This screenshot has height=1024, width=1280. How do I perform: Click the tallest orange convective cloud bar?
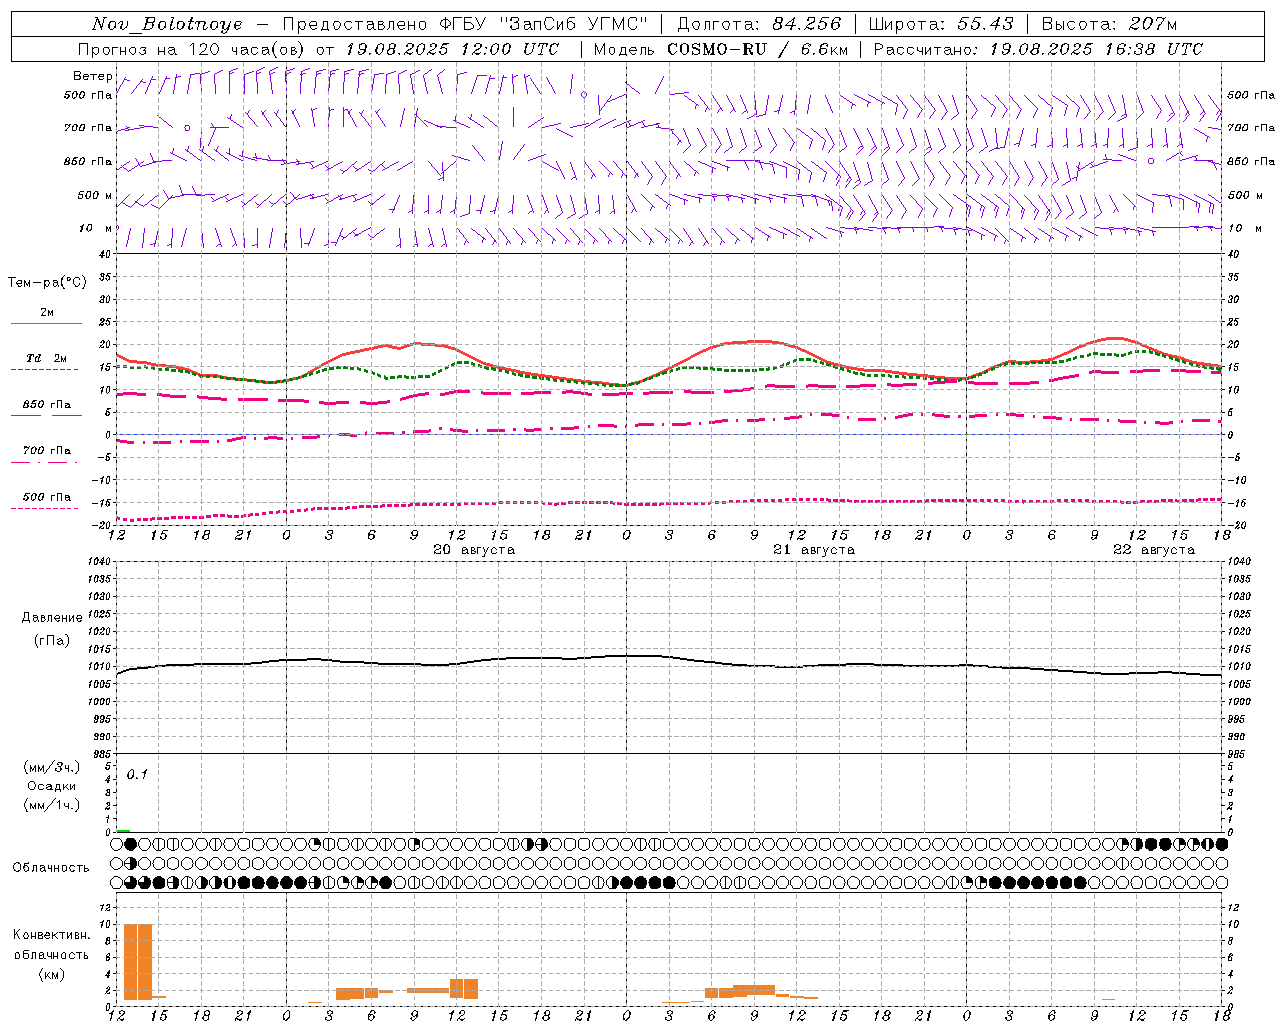[138, 962]
